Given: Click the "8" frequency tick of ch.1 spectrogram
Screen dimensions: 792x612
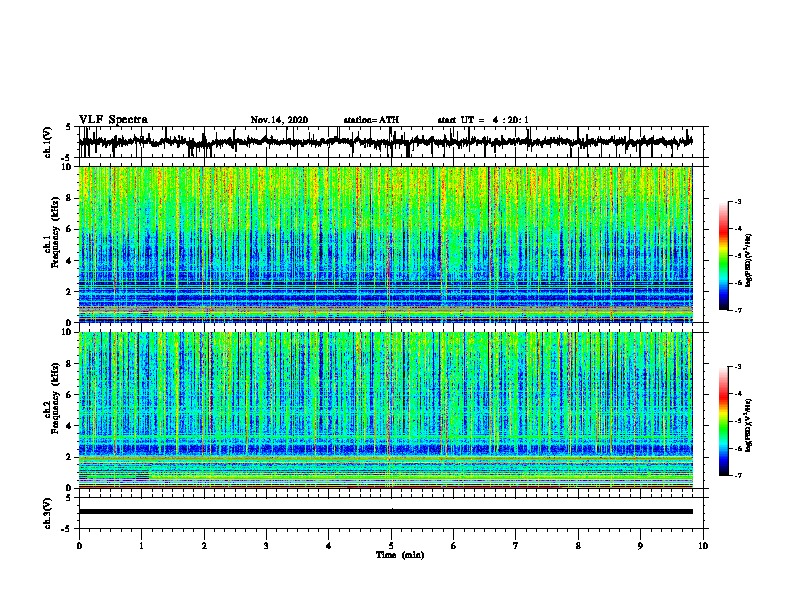Looking at the screenshot, I should coord(69,198).
